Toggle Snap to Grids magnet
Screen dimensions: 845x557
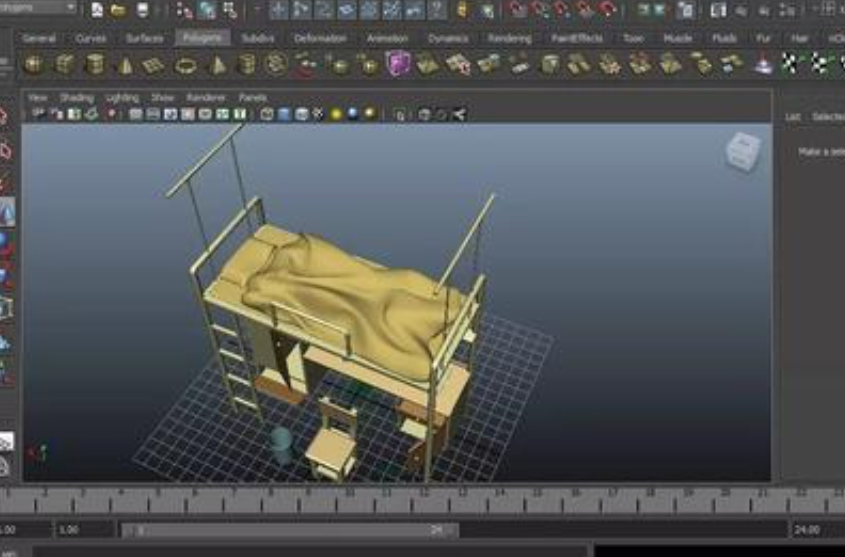click(517, 10)
